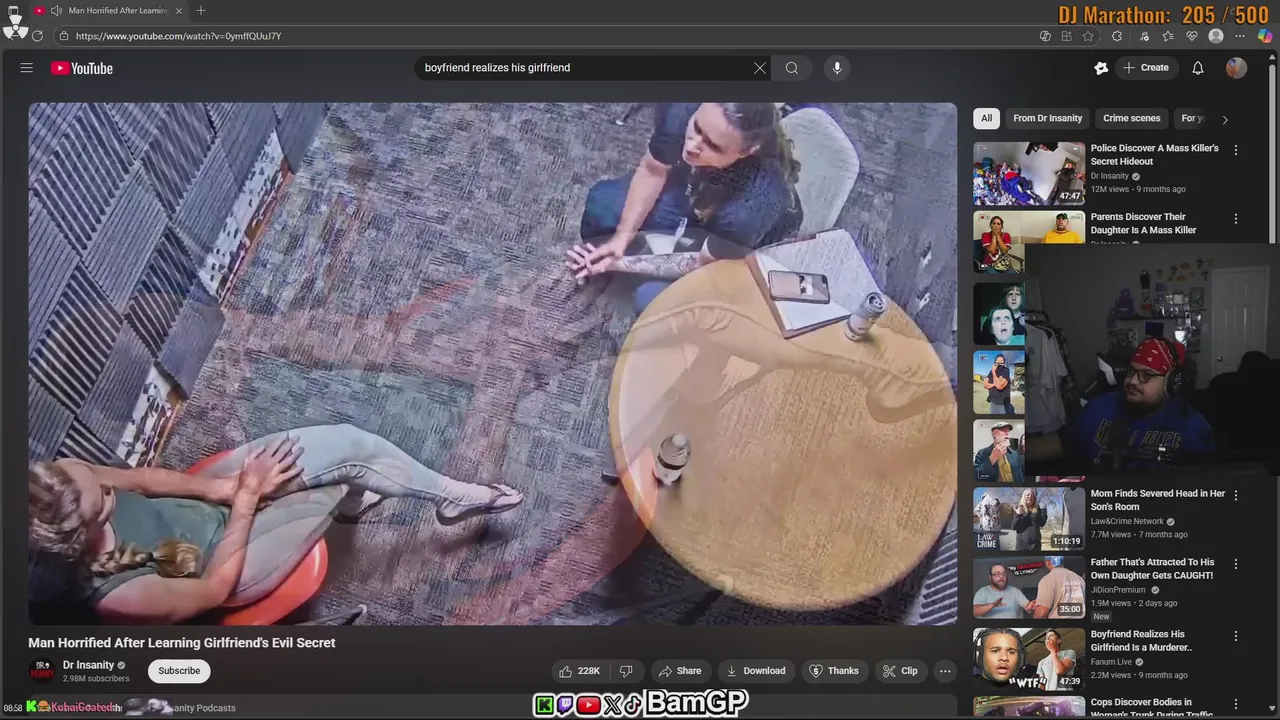Click the Playables star icon beside Create

pos(1101,68)
